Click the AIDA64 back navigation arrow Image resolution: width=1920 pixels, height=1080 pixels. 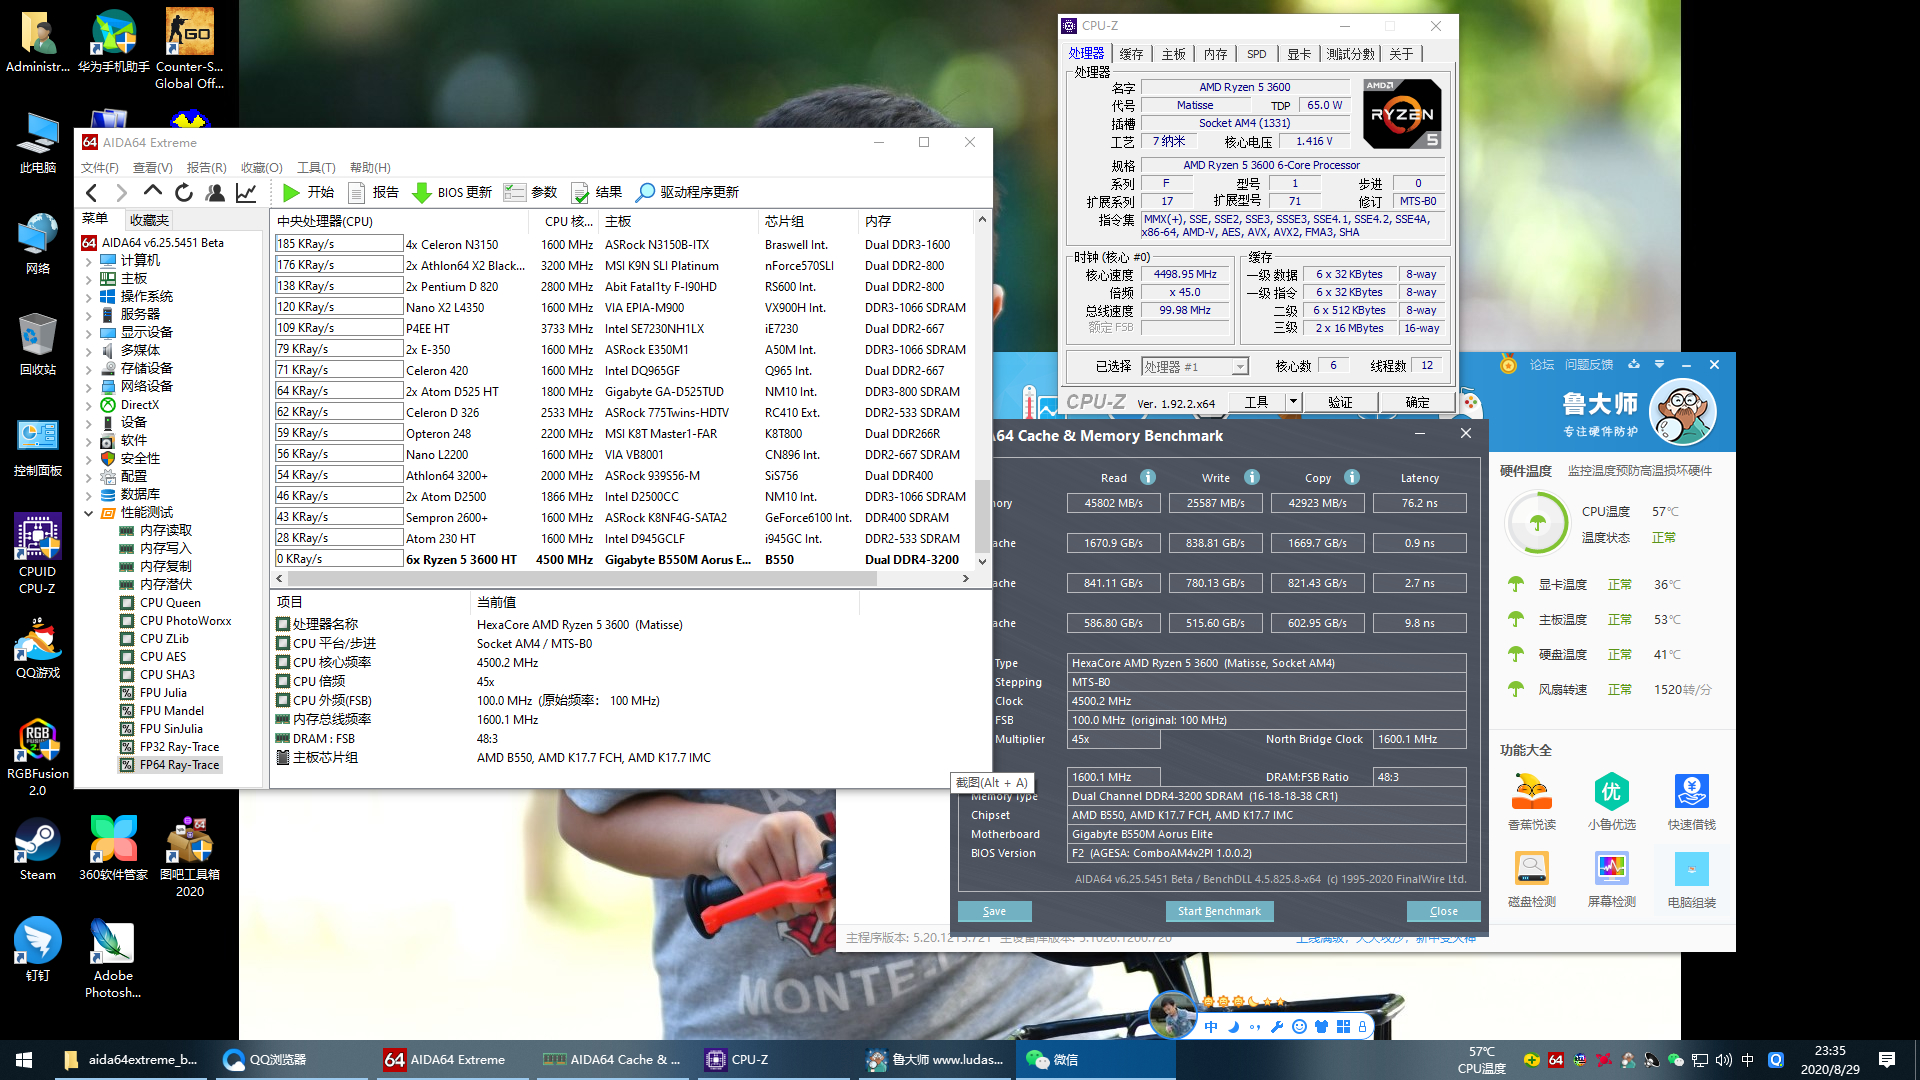tap(92, 192)
